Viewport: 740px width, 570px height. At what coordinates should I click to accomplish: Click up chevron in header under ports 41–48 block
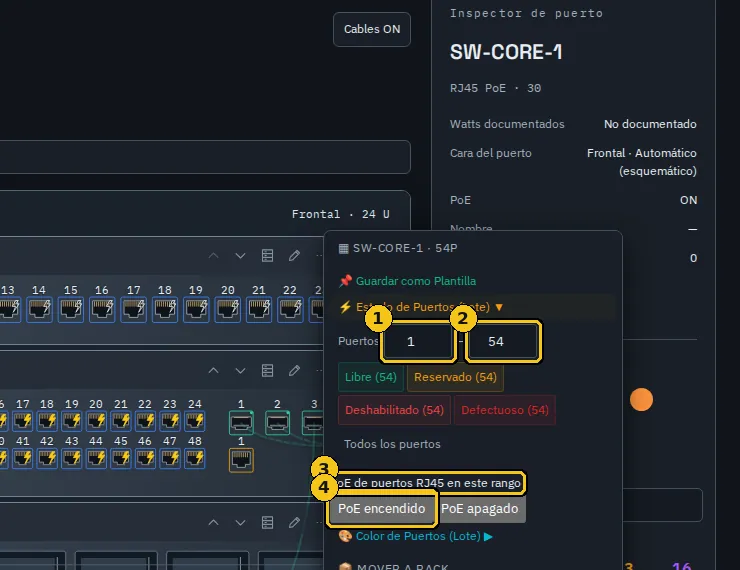coord(213,522)
